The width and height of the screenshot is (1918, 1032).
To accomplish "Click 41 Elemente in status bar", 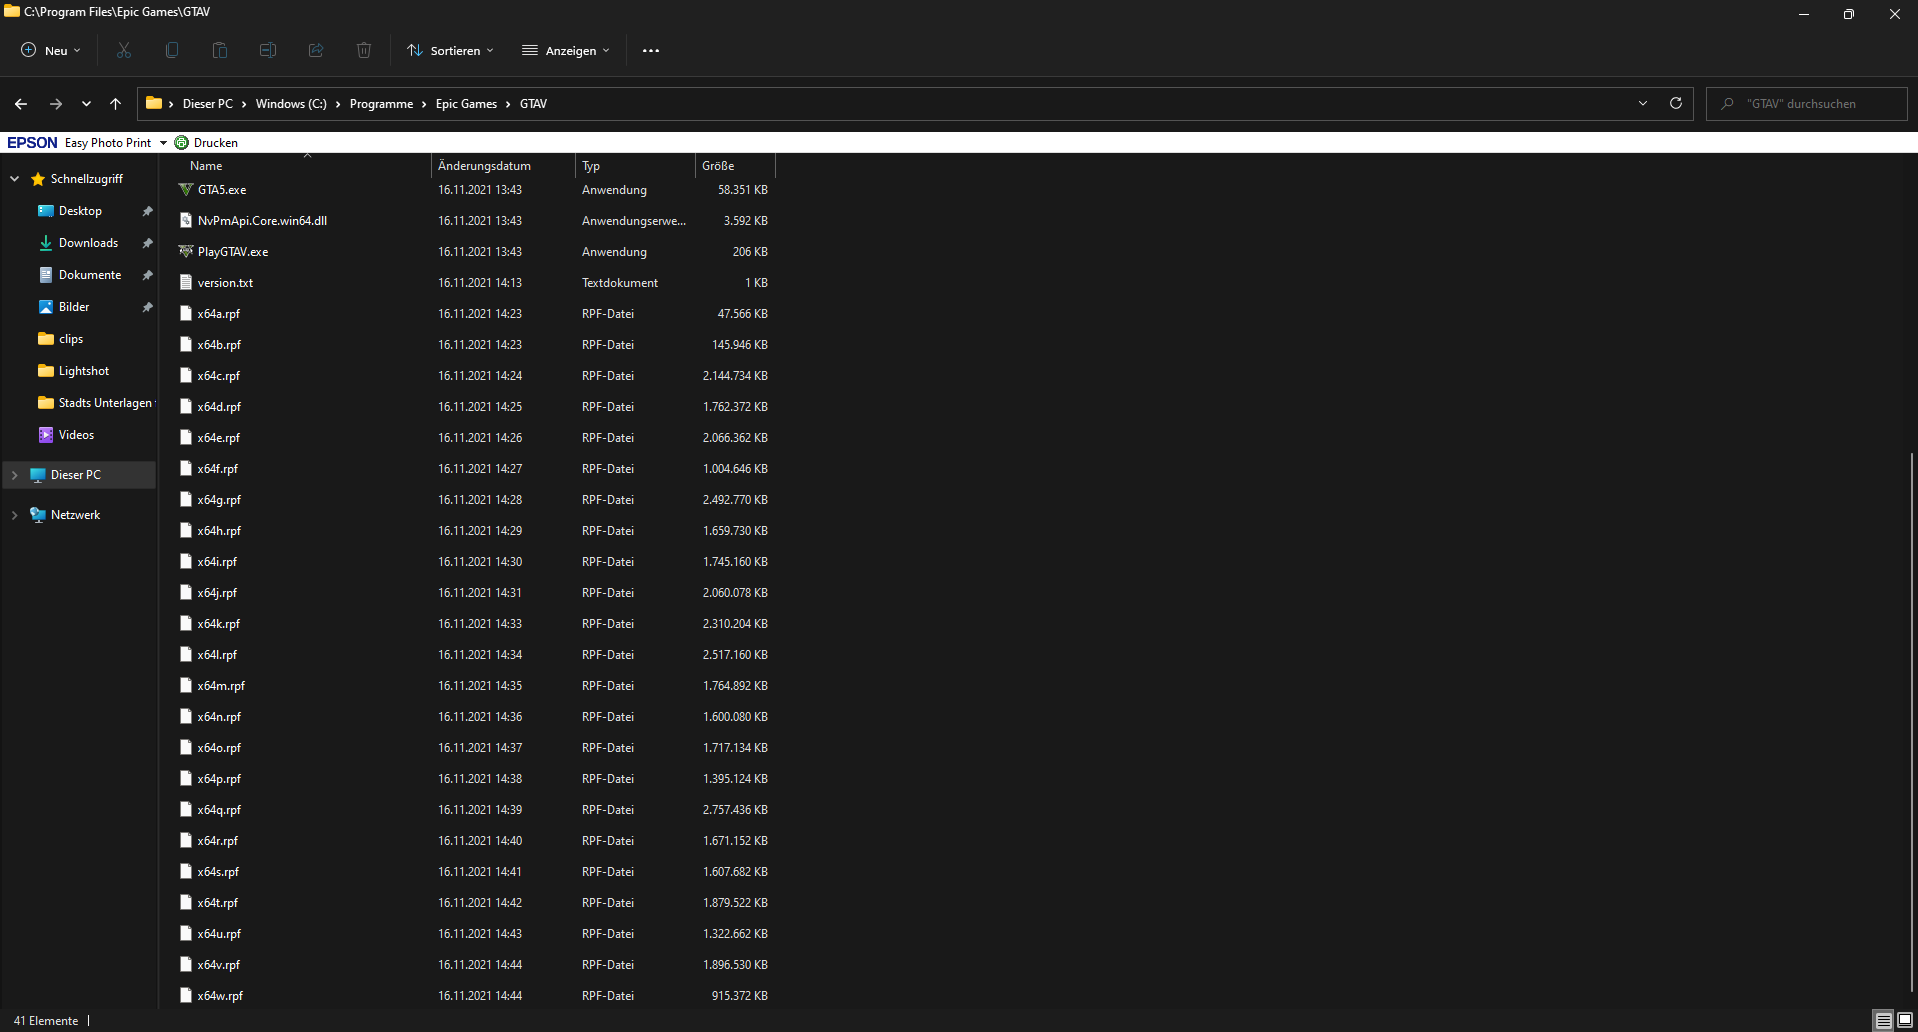I will click(46, 1021).
